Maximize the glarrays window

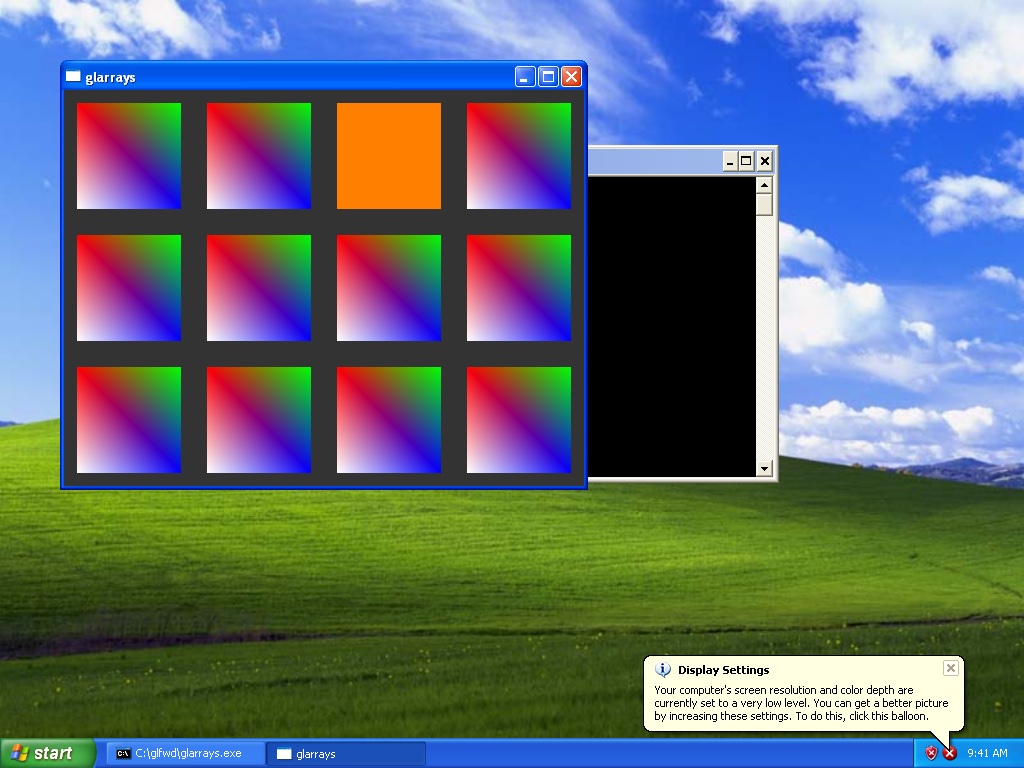click(548, 77)
